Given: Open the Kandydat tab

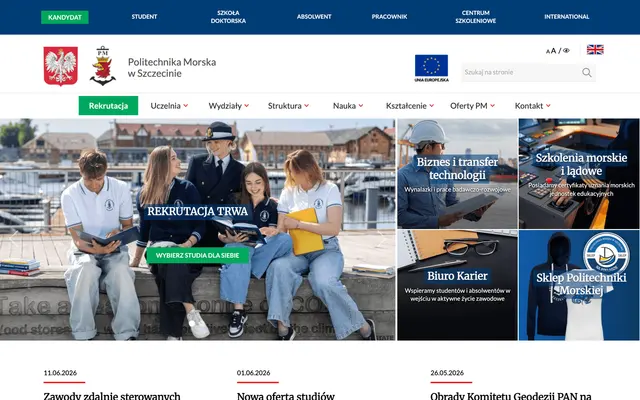Looking at the screenshot, I should (65, 17).
